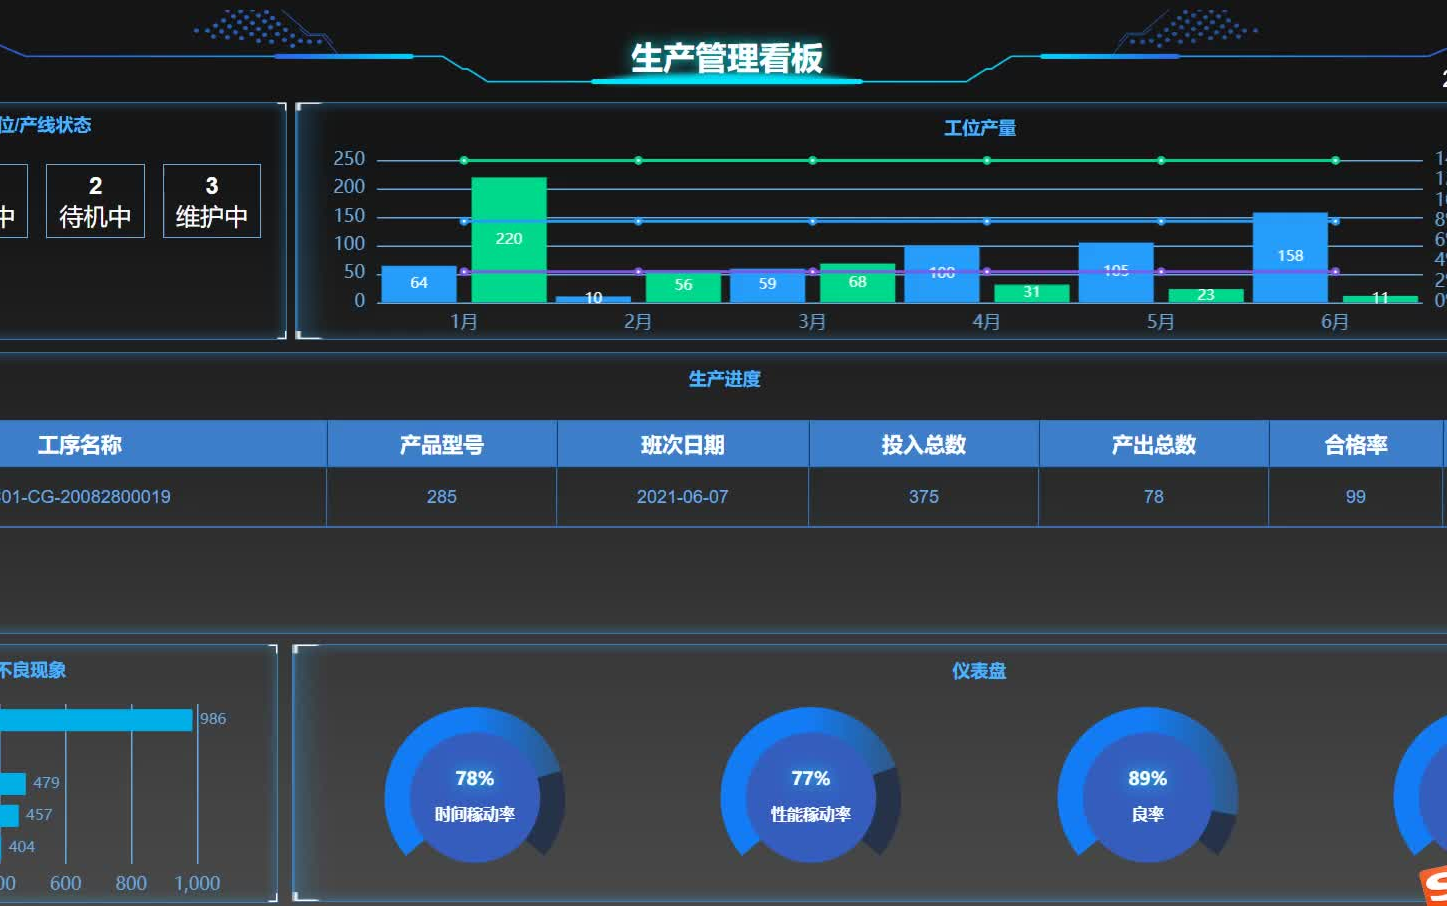Click the blue 158 bar for 6月
The height and width of the screenshot is (906, 1447).
[x=1290, y=257]
